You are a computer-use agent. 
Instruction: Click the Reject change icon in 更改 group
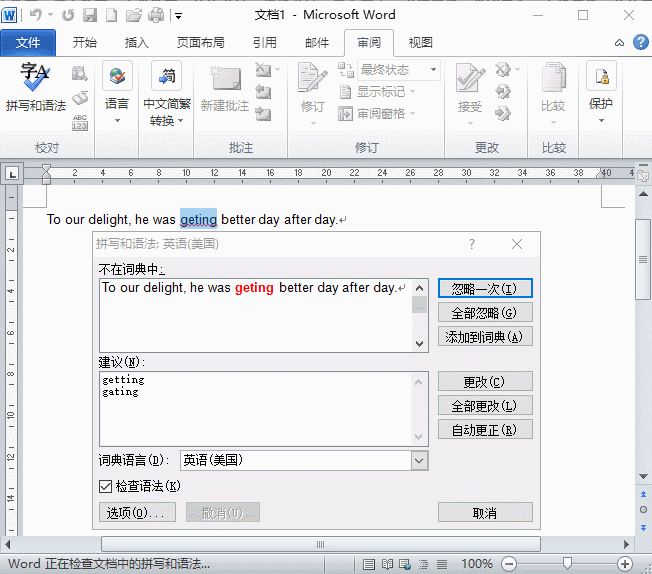[503, 70]
